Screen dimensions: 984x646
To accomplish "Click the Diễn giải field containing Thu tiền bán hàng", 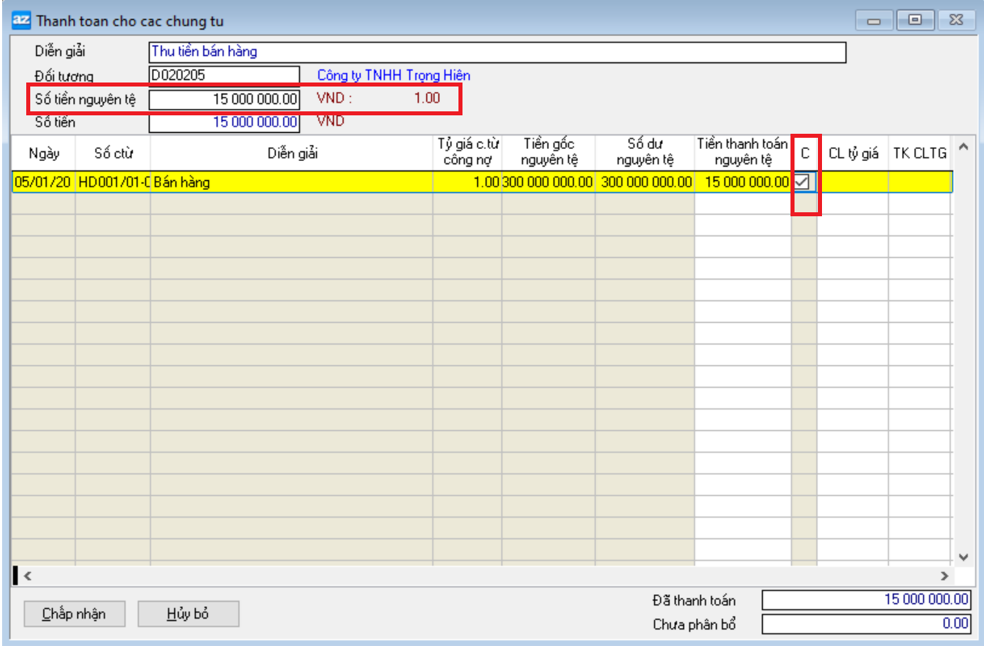I will [497, 52].
